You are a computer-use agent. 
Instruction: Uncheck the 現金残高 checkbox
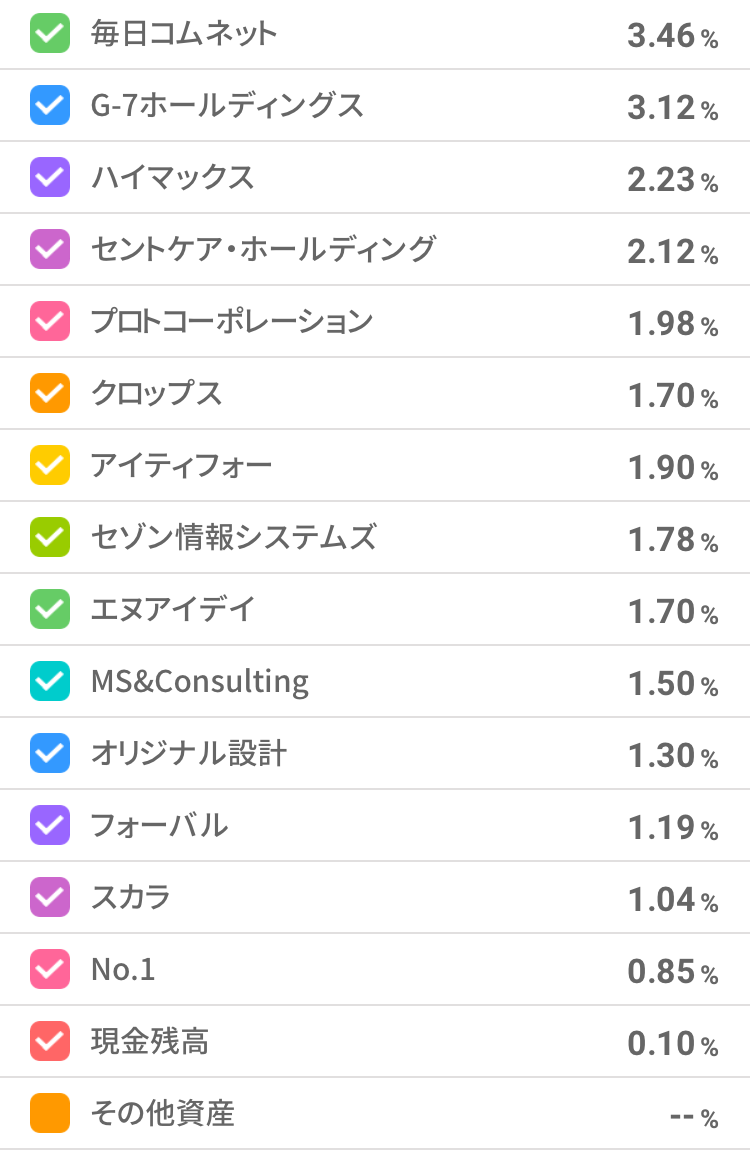tap(50, 1041)
